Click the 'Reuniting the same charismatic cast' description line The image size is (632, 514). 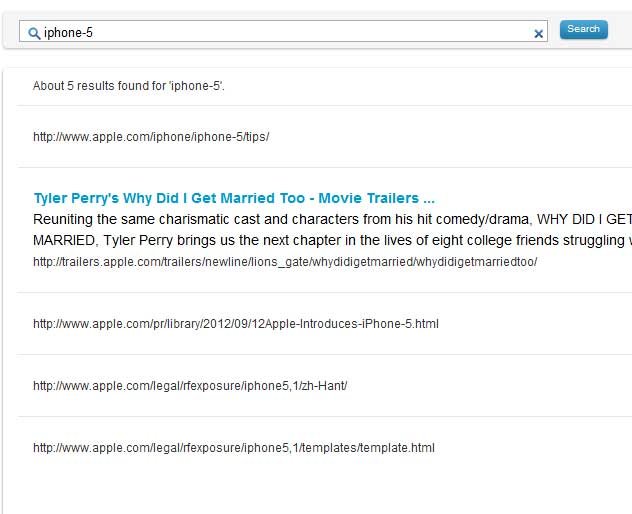pyautogui.click(x=332, y=219)
